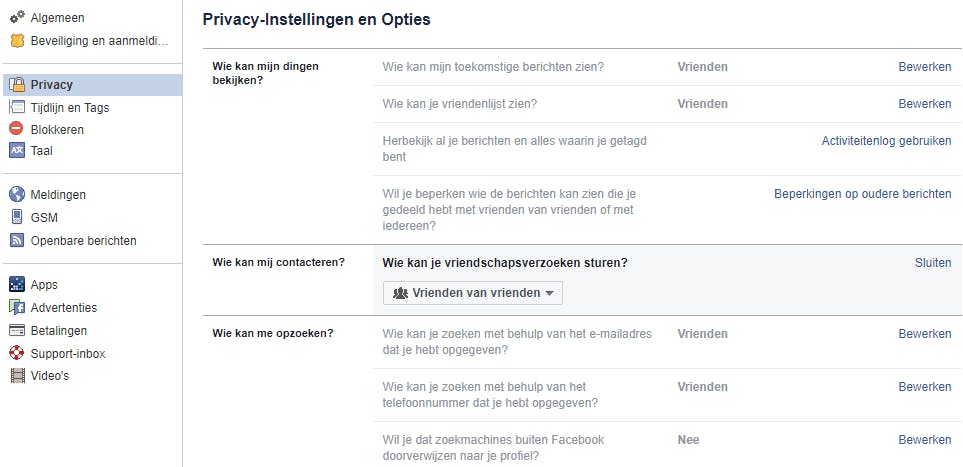Click the Blokkeren red stop icon
Image resolution: width=963 pixels, height=467 pixels.
[16, 129]
